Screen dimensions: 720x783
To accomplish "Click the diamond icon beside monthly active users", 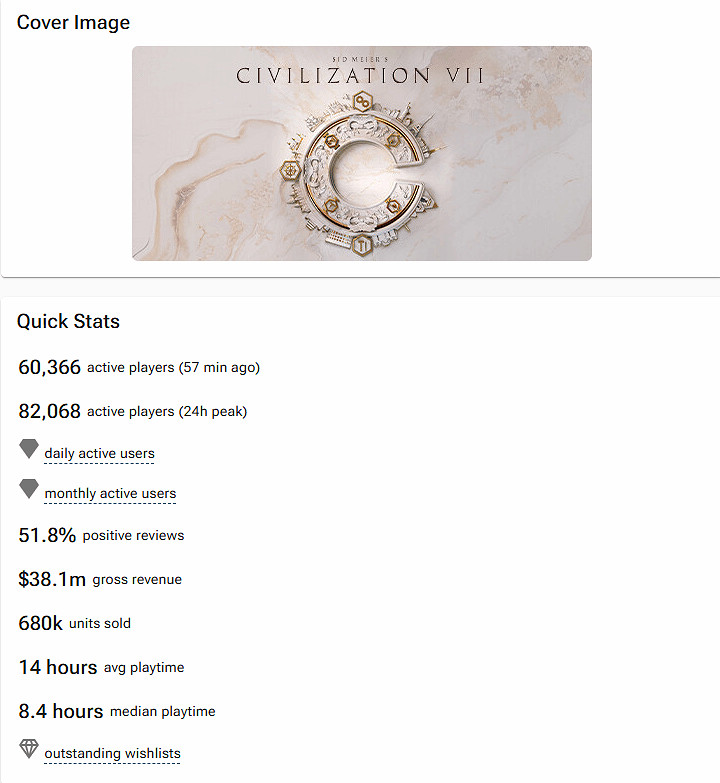I will (x=29, y=490).
